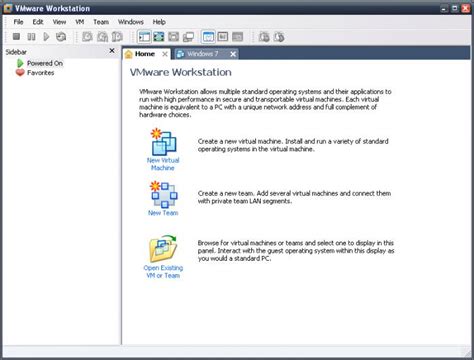Viewport: 474px width, 360px height.
Task: Click the Unity mode toolbar icon
Action: click(188, 37)
